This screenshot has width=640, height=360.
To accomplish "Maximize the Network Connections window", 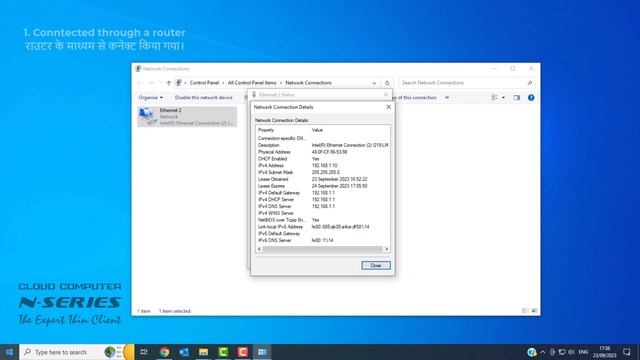I will click(x=513, y=69).
